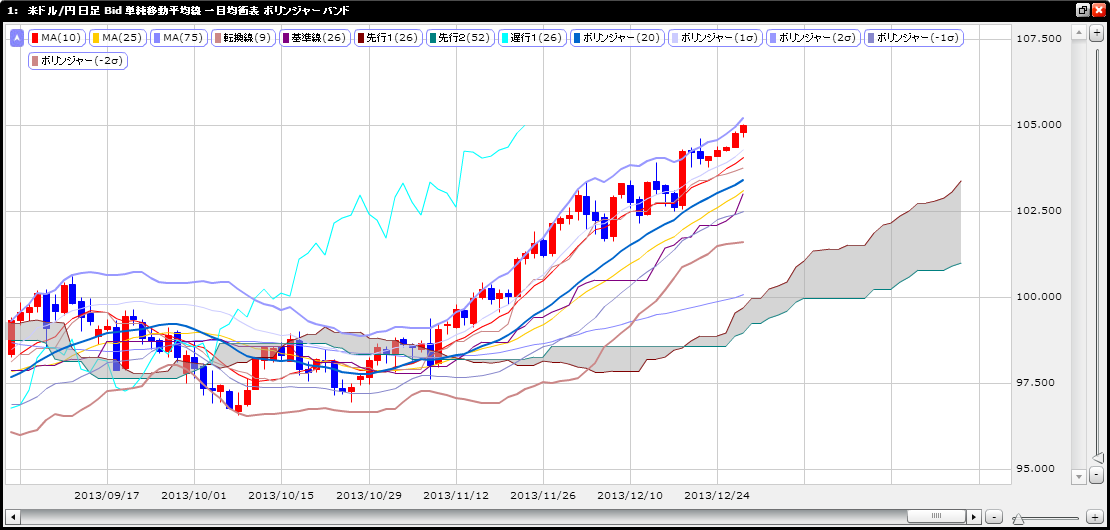Image resolution: width=1110 pixels, height=530 pixels.
Task: Click the 2013/11/12 date label
Action: [456, 495]
